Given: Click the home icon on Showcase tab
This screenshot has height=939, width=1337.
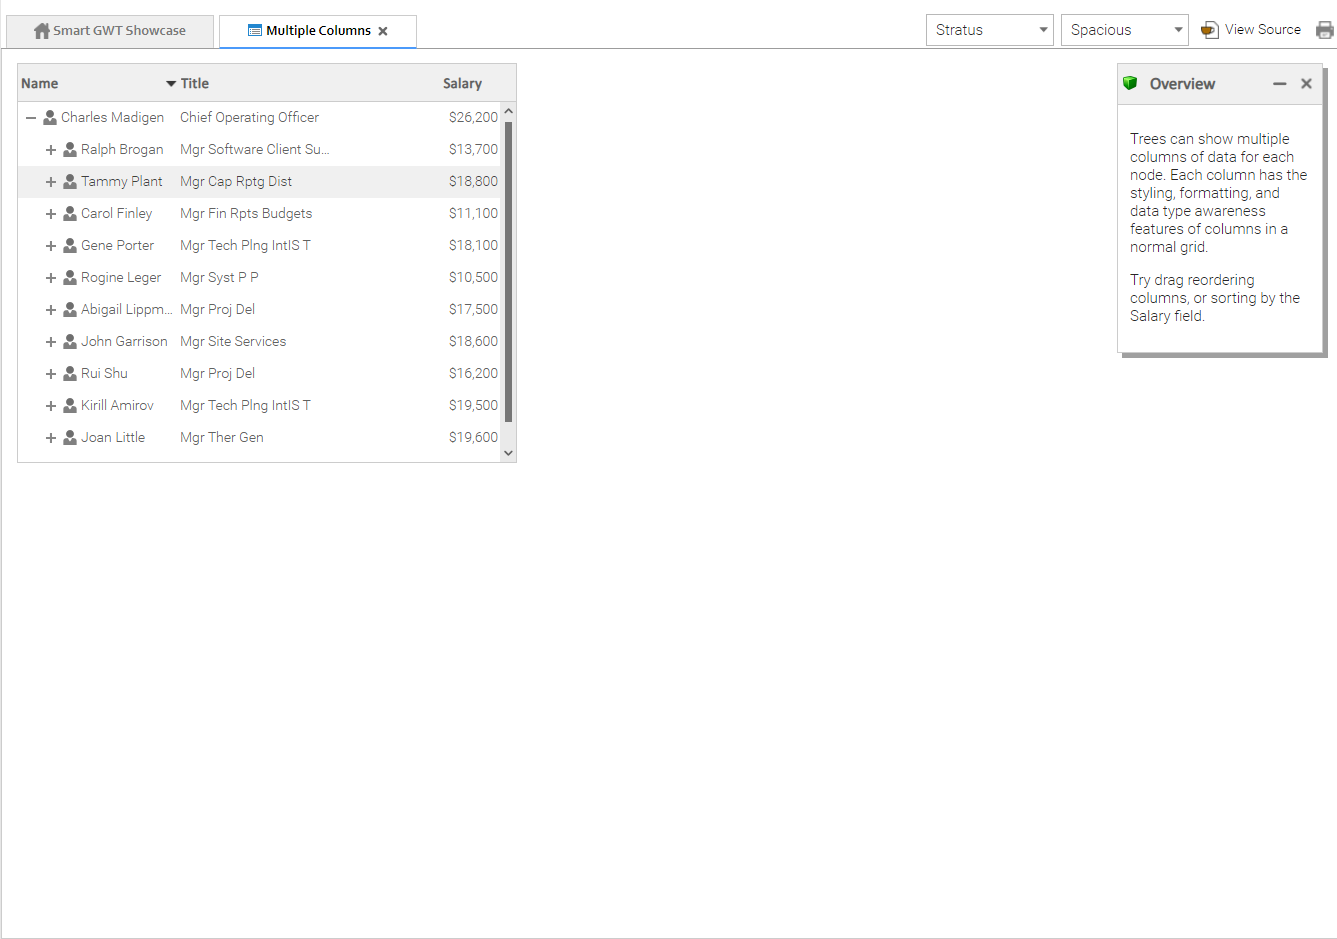Looking at the screenshot, I should (42, 31).
